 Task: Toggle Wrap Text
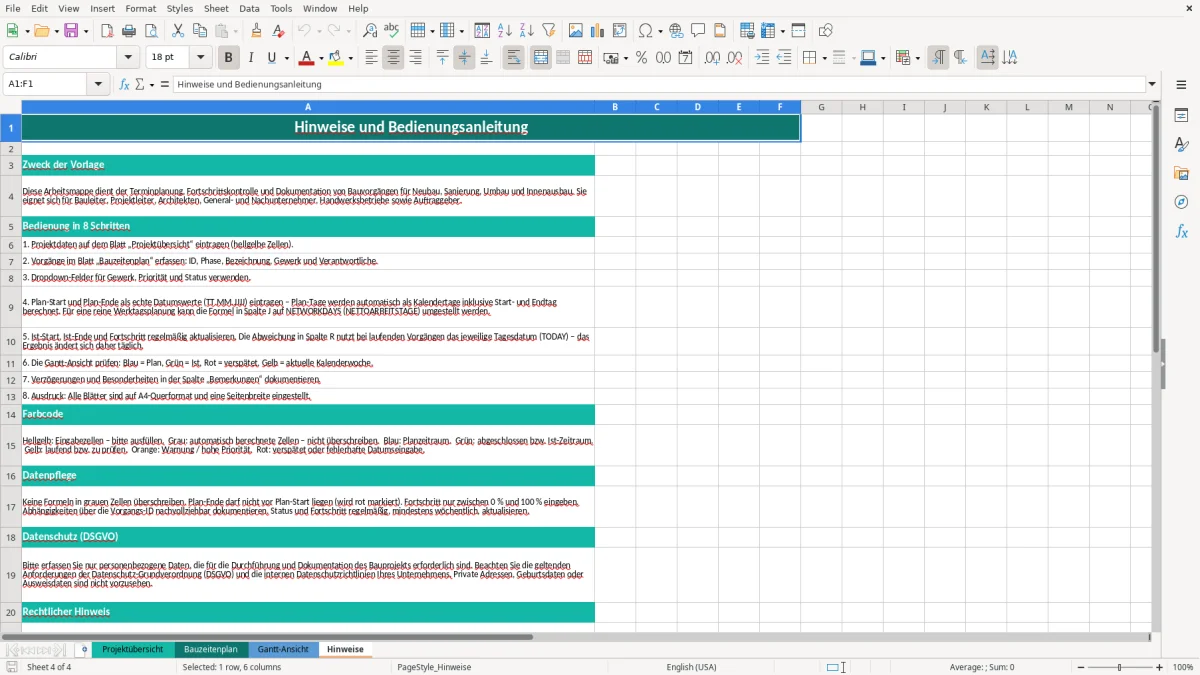[x=513, y=58]
